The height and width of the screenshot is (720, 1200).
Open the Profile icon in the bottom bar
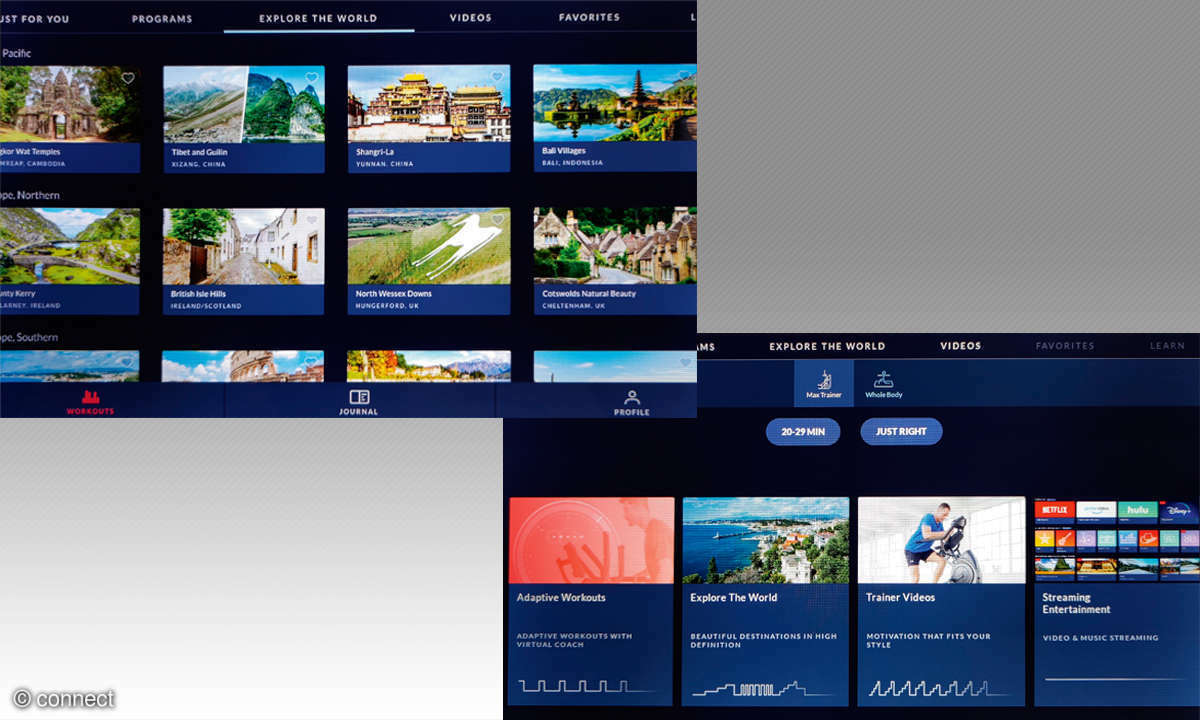(x=631, y=397)
